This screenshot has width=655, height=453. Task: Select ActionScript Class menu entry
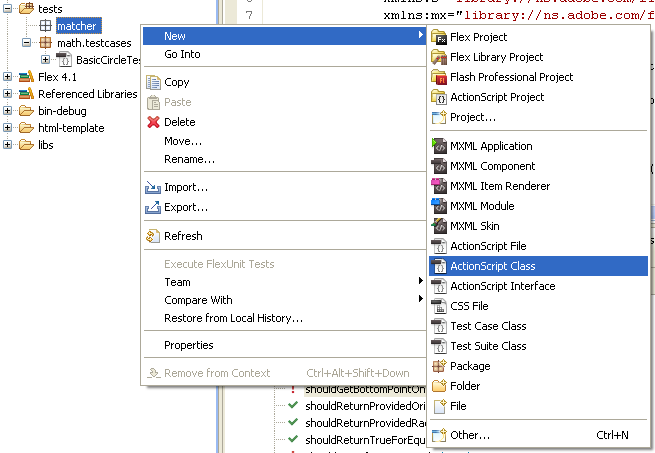click(x=492, y=266)
